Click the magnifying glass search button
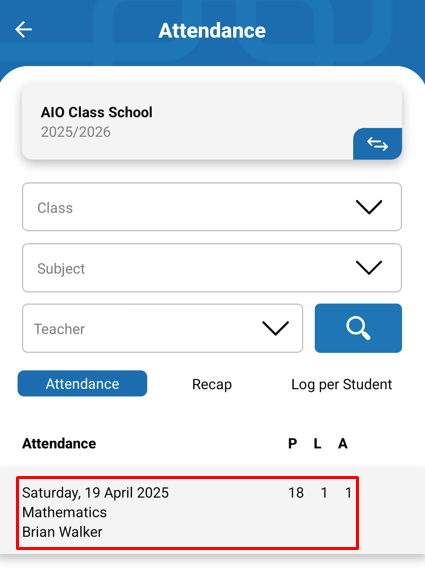The width and height of the screenshot is (425, 587). pos(358,328)
